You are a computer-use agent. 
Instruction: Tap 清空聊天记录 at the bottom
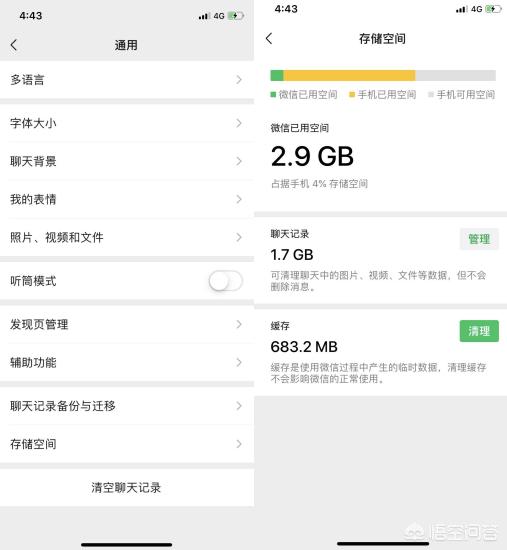coord(127,487)
